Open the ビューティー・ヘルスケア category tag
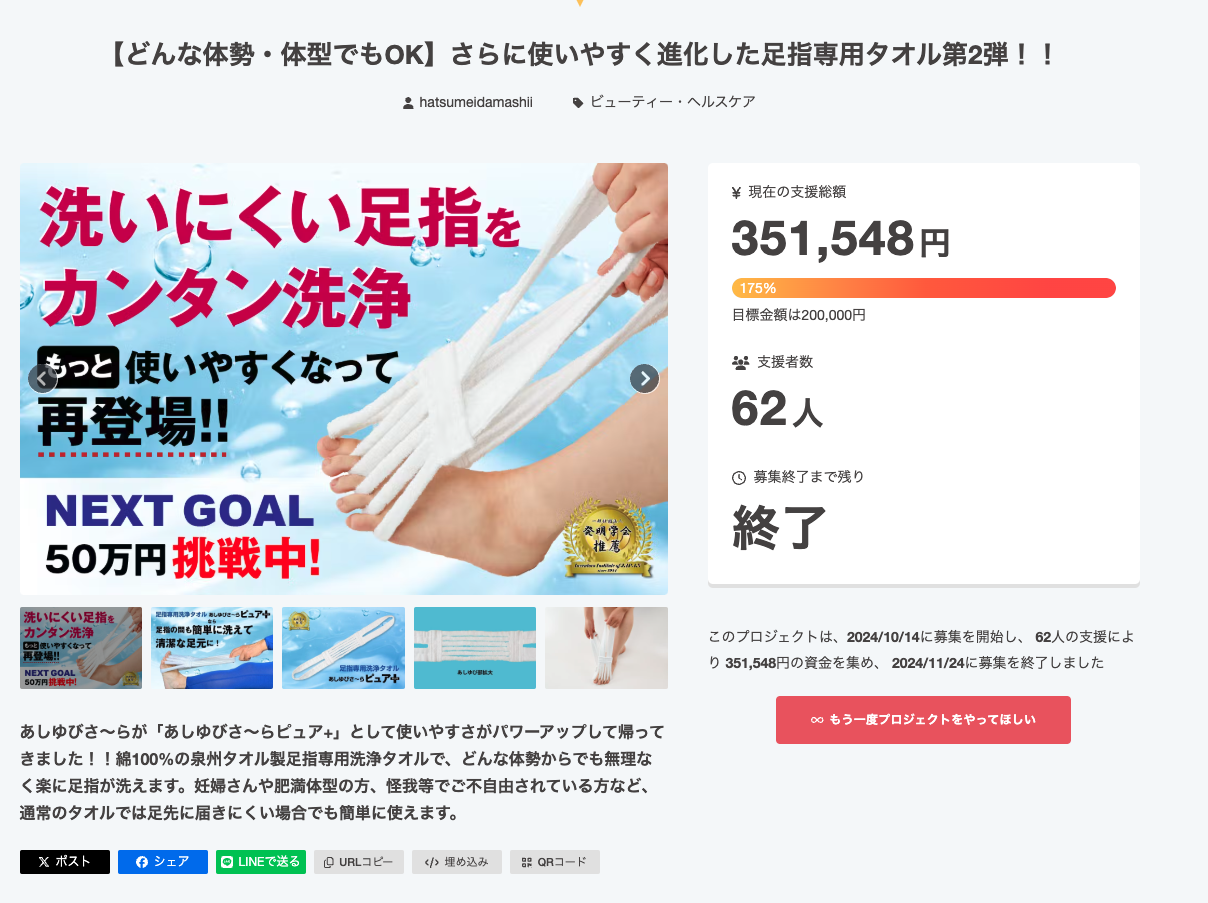 [671, 102]
